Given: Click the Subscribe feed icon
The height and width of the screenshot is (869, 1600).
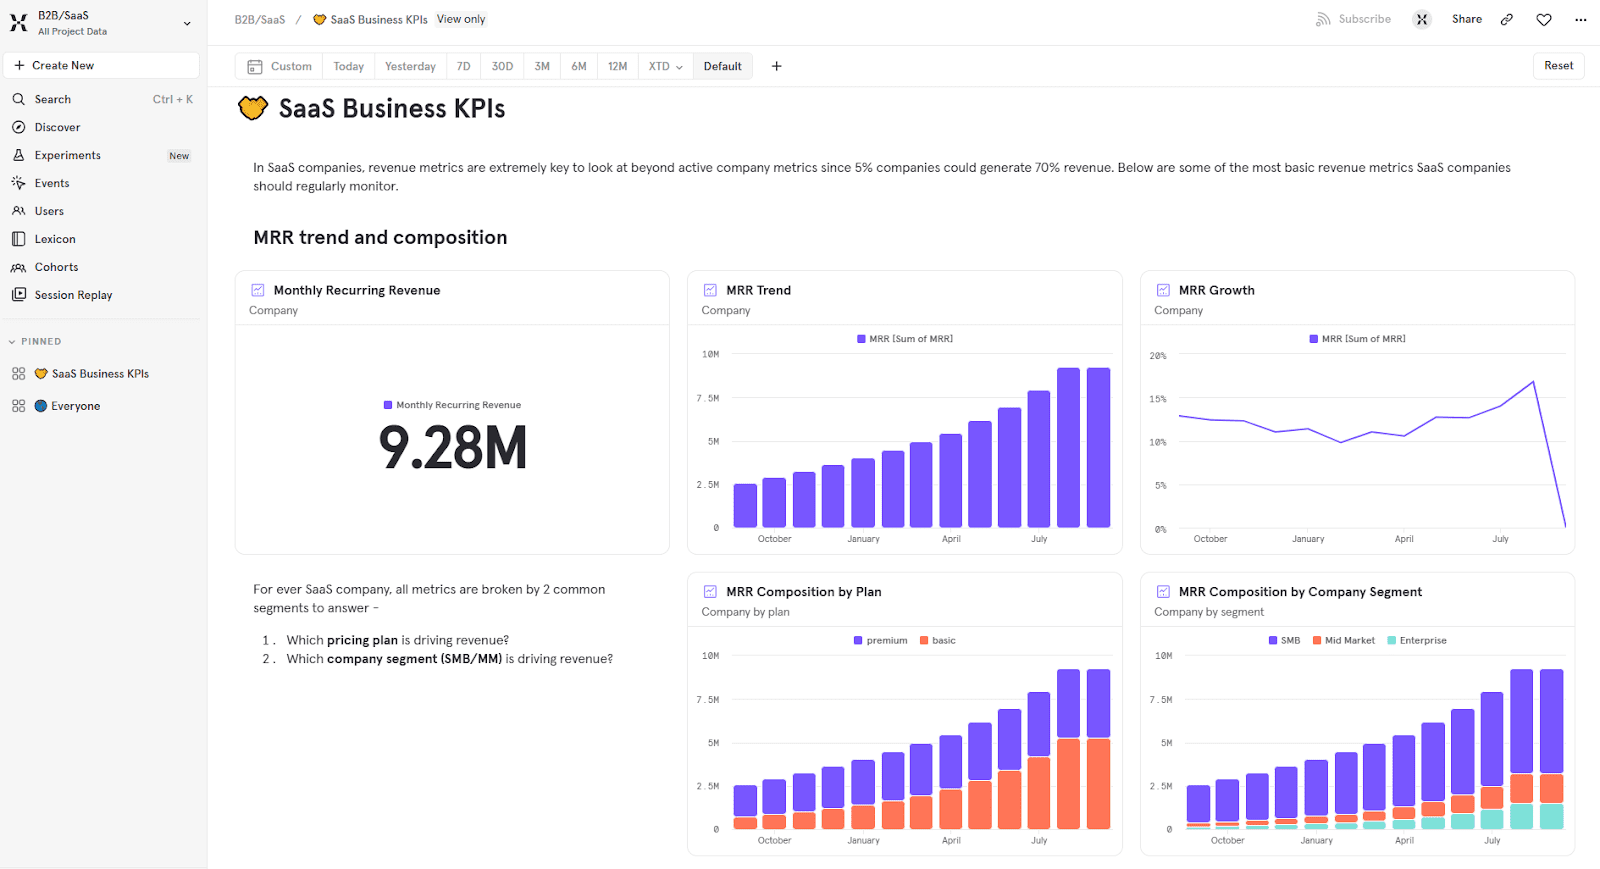Looking at the screenshot, I should coord(1323,20).
